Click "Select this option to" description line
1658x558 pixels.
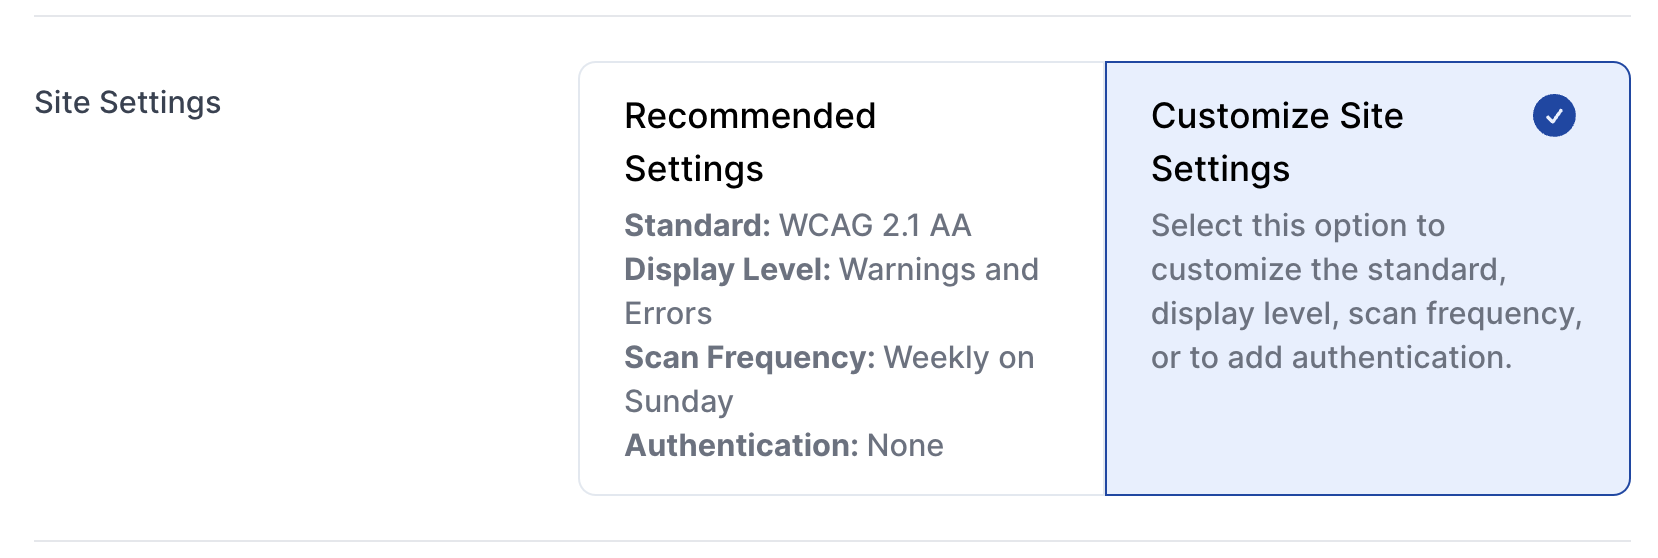point(1297,225)
